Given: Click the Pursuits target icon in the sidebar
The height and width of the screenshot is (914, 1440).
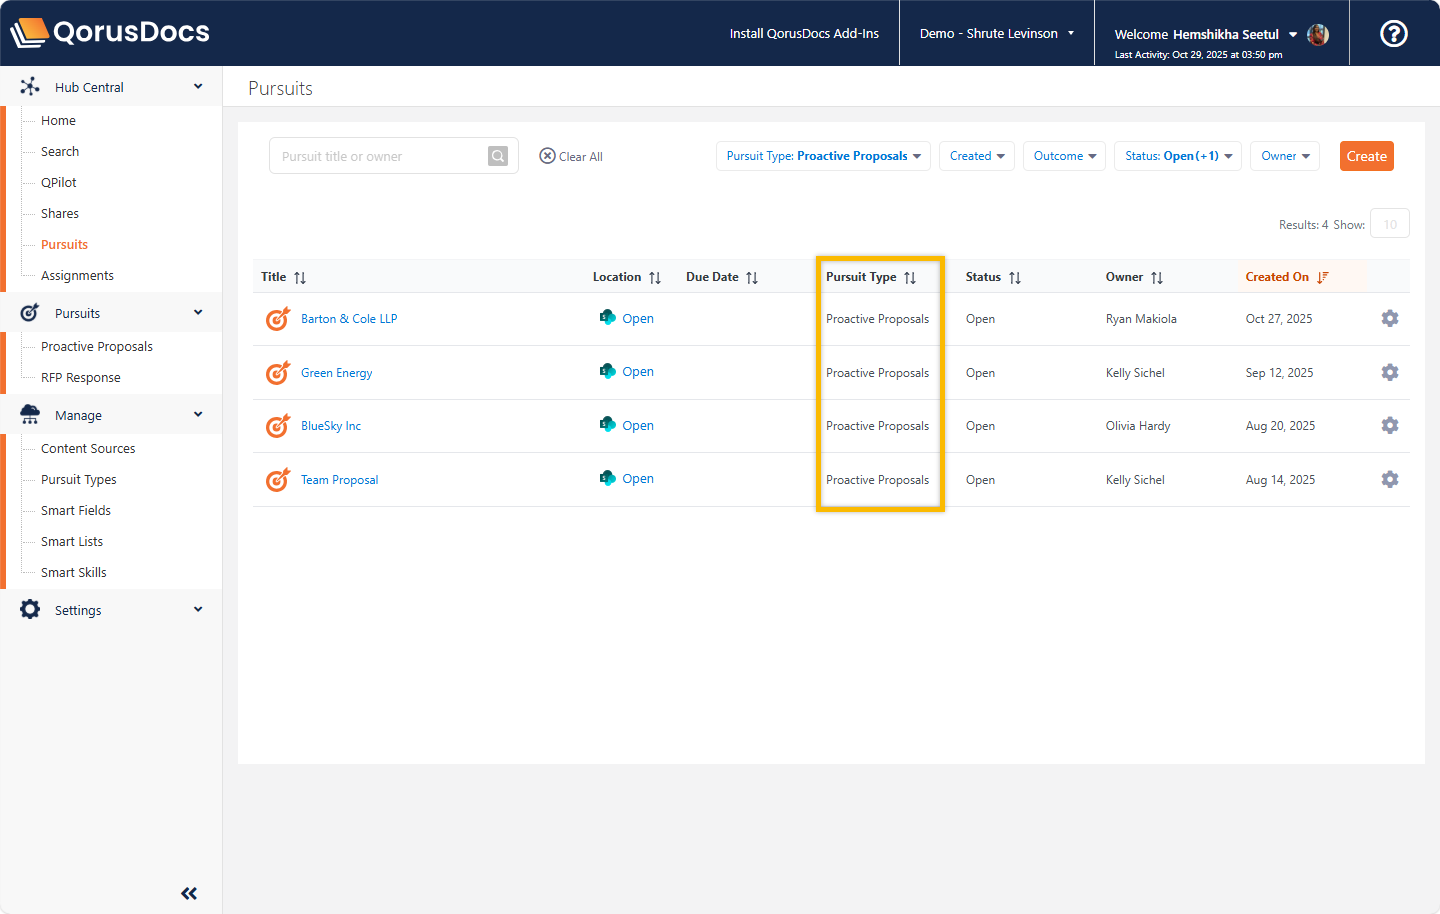Looking at the screenshot, I should [x=30, y=312].
